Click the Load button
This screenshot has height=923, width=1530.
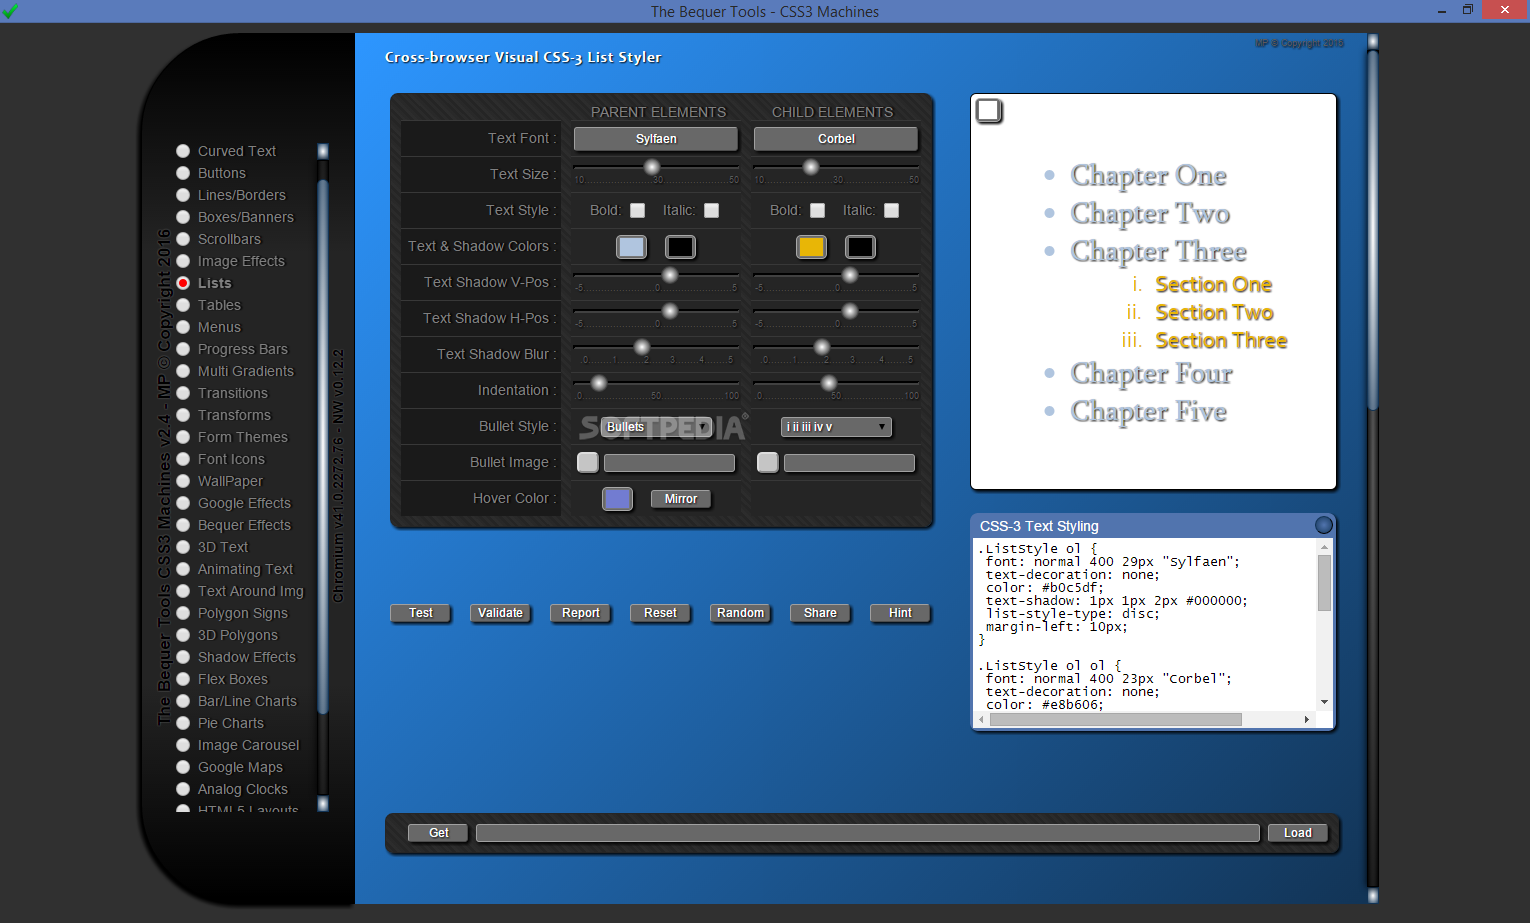[1298, 833]
